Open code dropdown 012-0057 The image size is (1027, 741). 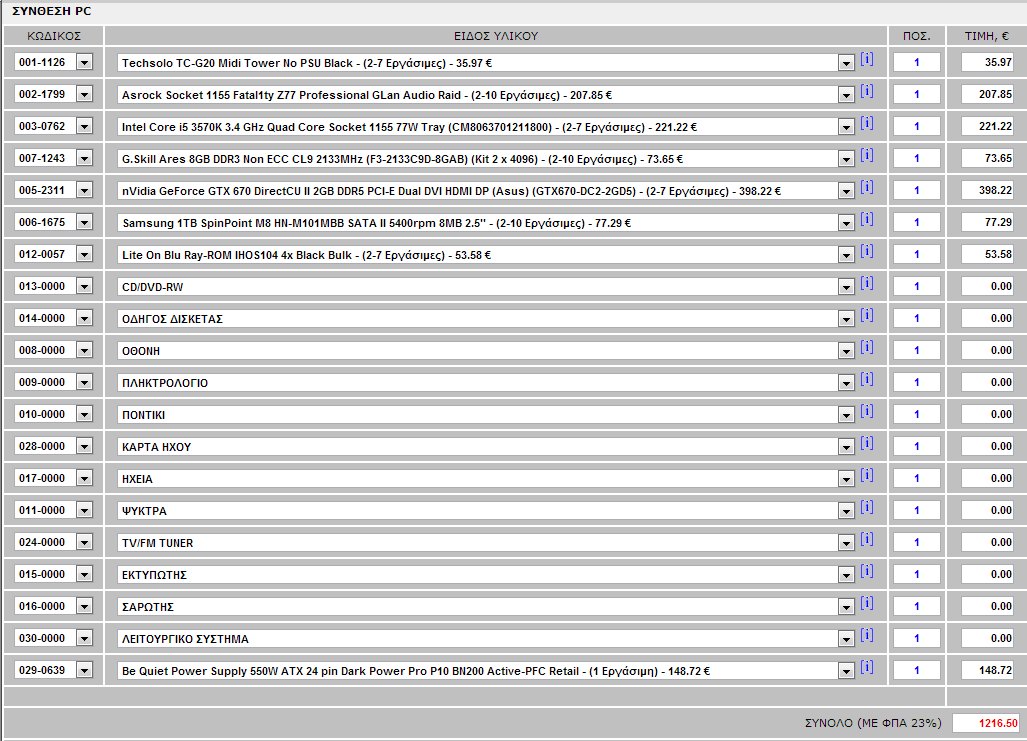point(84,254)
